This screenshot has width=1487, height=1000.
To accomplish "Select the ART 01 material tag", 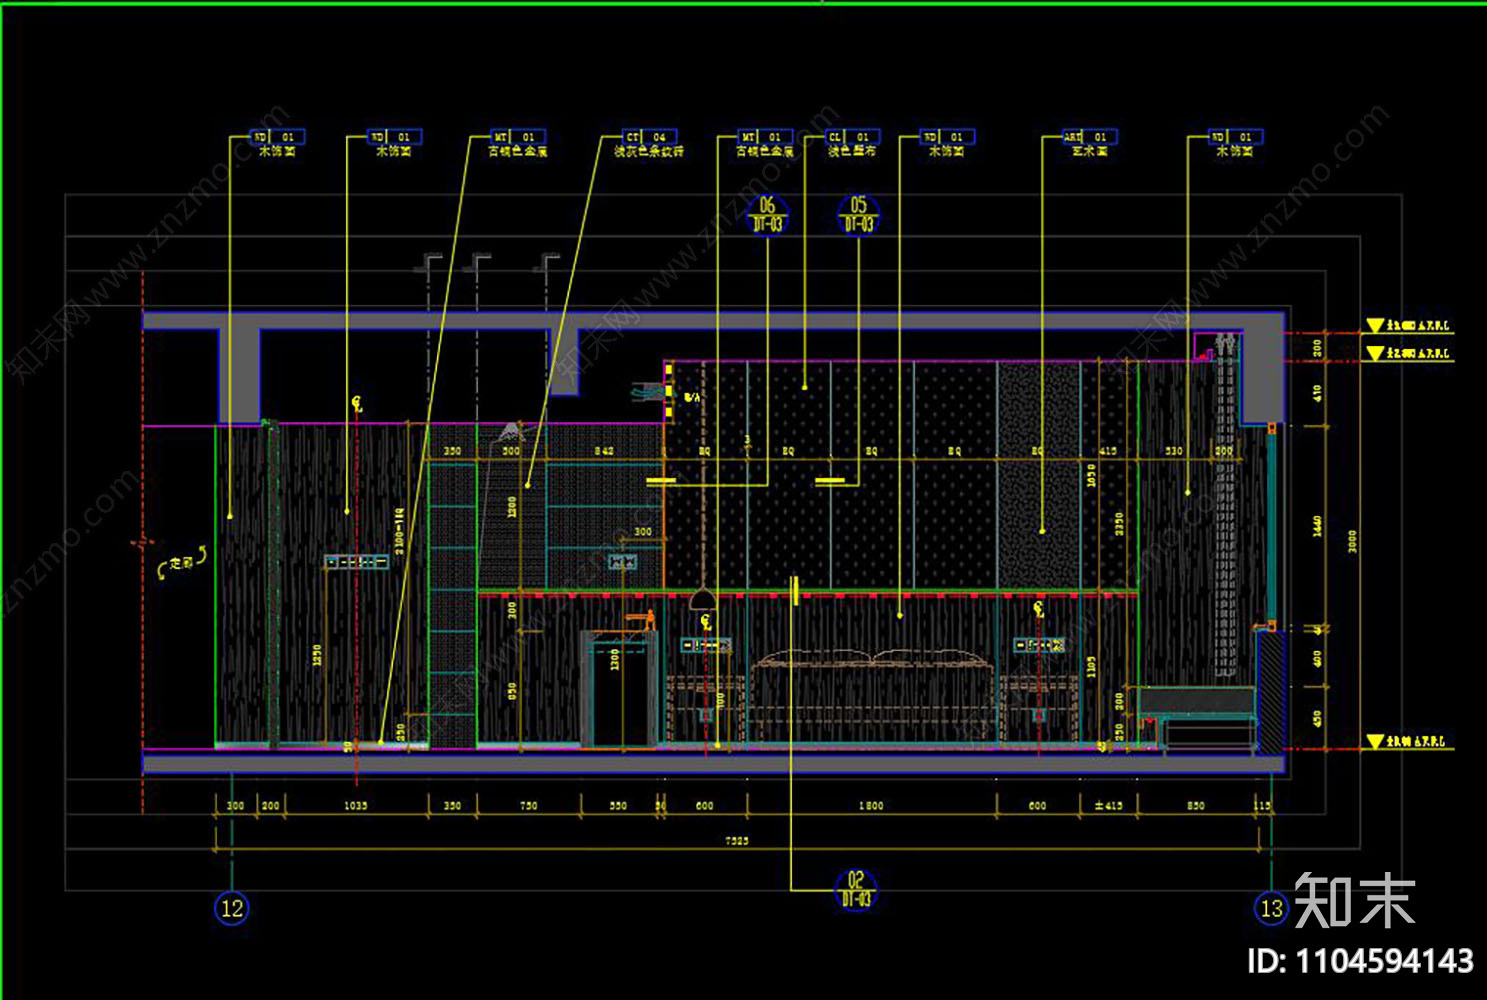I will pyautogui.click(x=1089, y=137).
